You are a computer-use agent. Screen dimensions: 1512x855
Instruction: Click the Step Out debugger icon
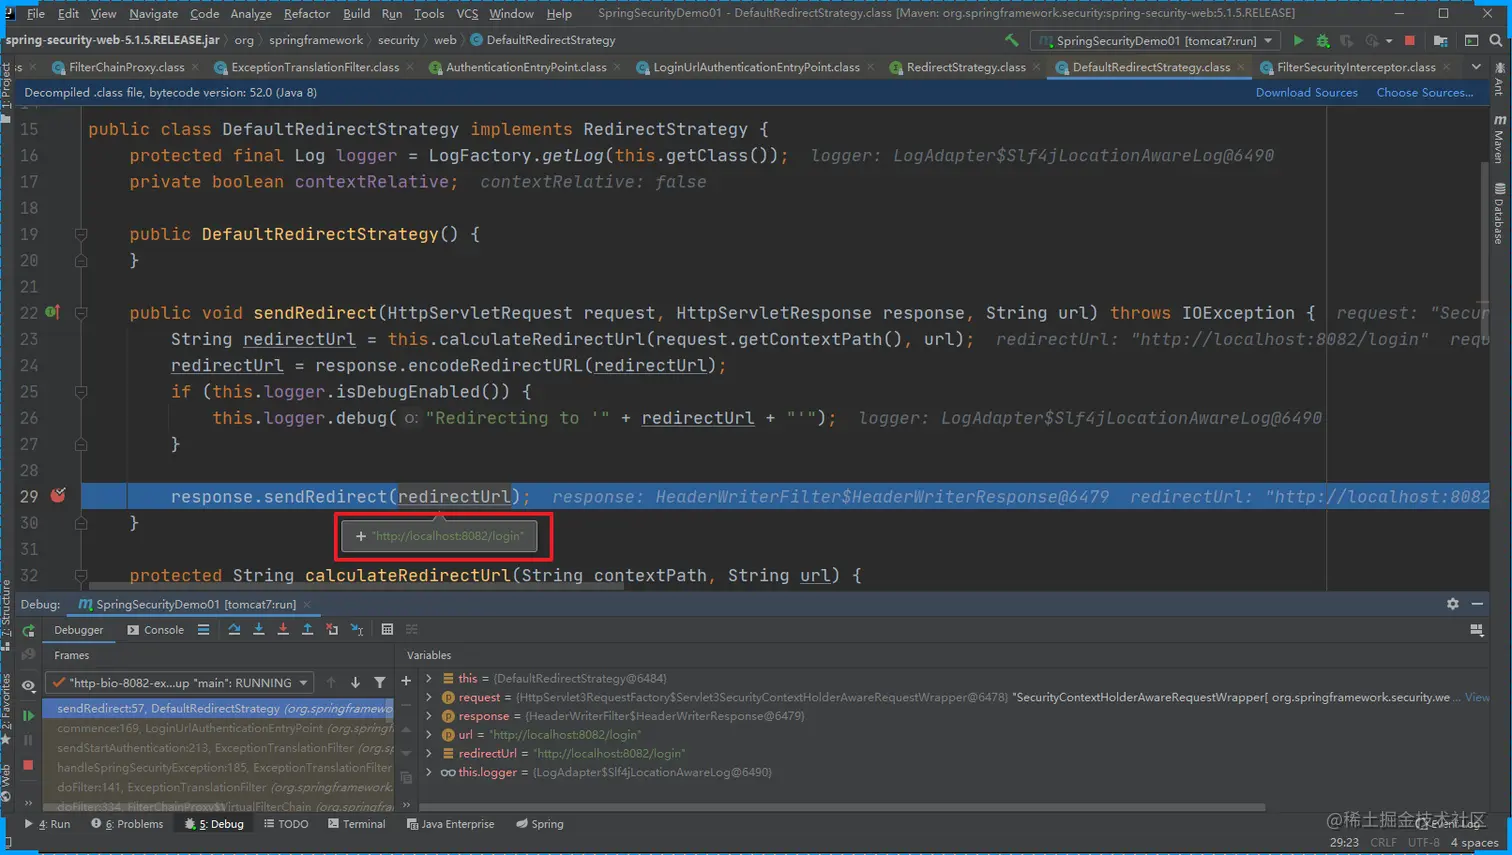click(x=307, y=629)
